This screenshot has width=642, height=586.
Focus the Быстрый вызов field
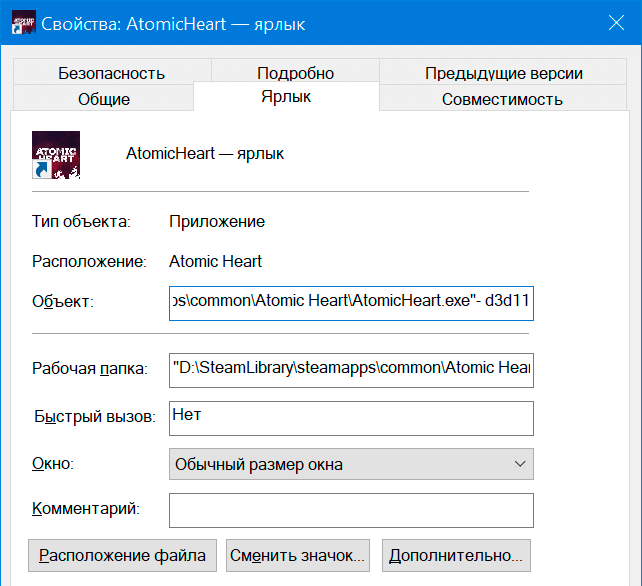pyautogui.click(x=351, y=418)
